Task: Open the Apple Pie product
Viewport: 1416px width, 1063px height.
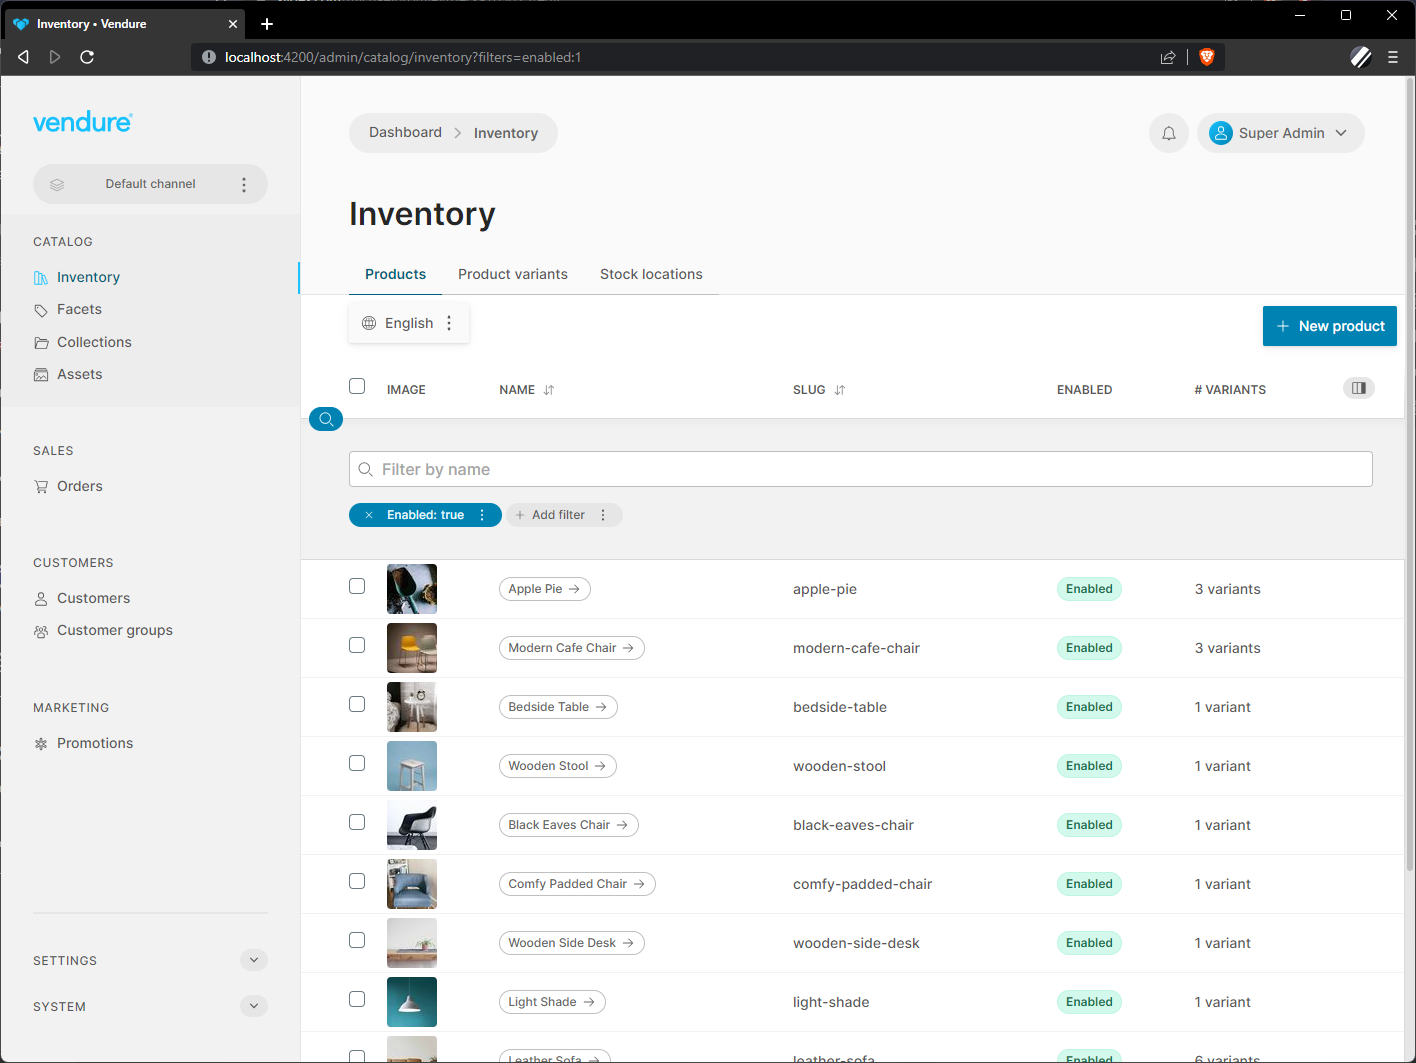Action: coord(545,589)
